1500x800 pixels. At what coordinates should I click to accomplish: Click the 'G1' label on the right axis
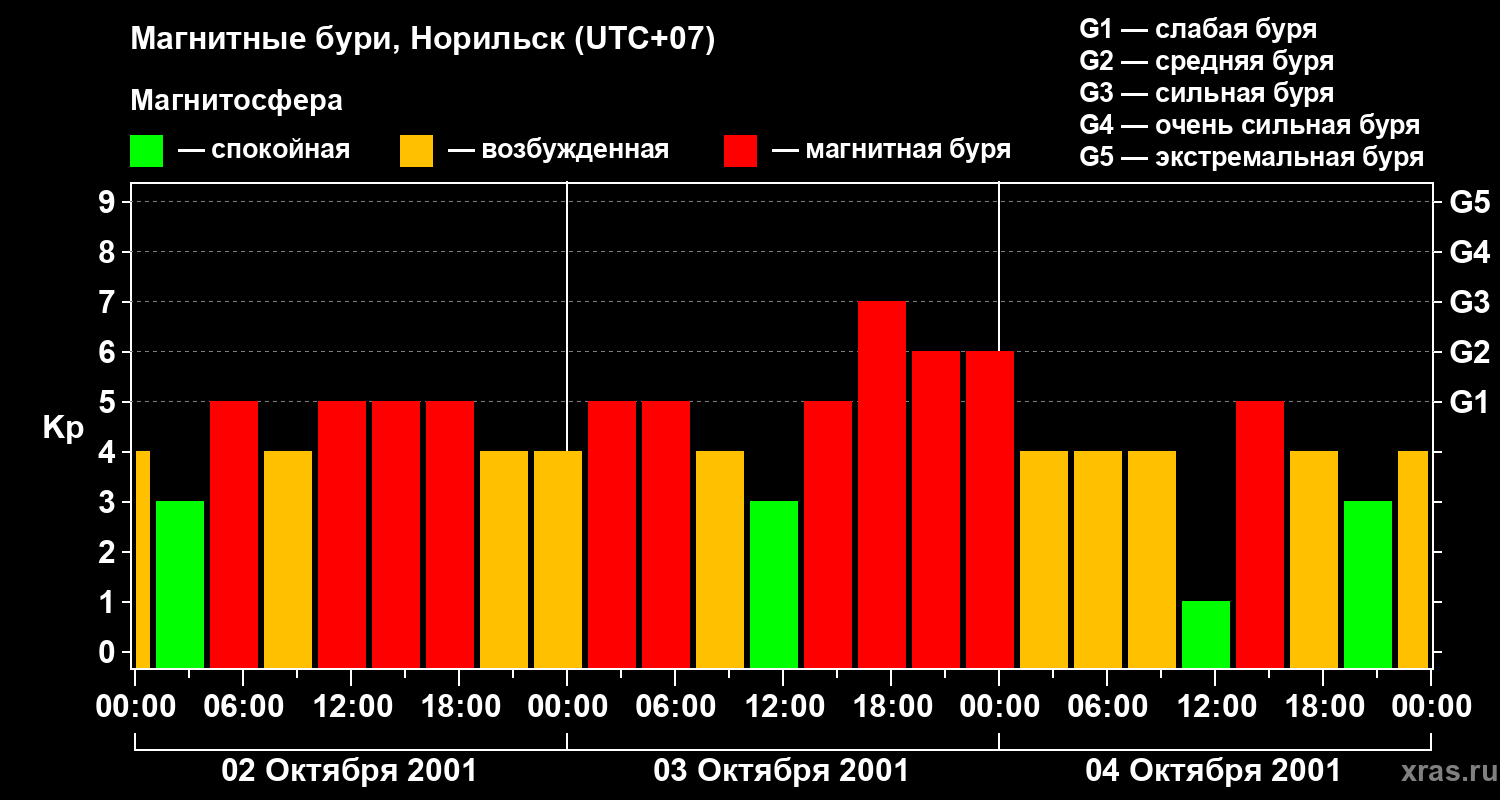click(1469, 403)
